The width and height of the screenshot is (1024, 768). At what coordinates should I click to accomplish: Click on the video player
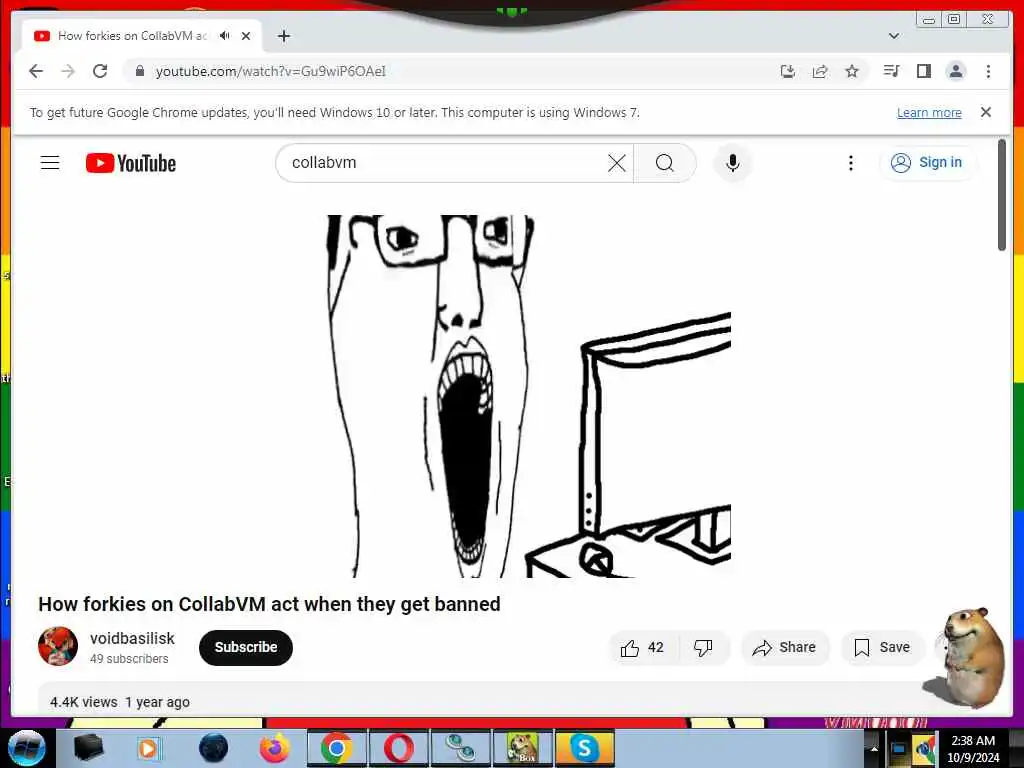(511, 396)
